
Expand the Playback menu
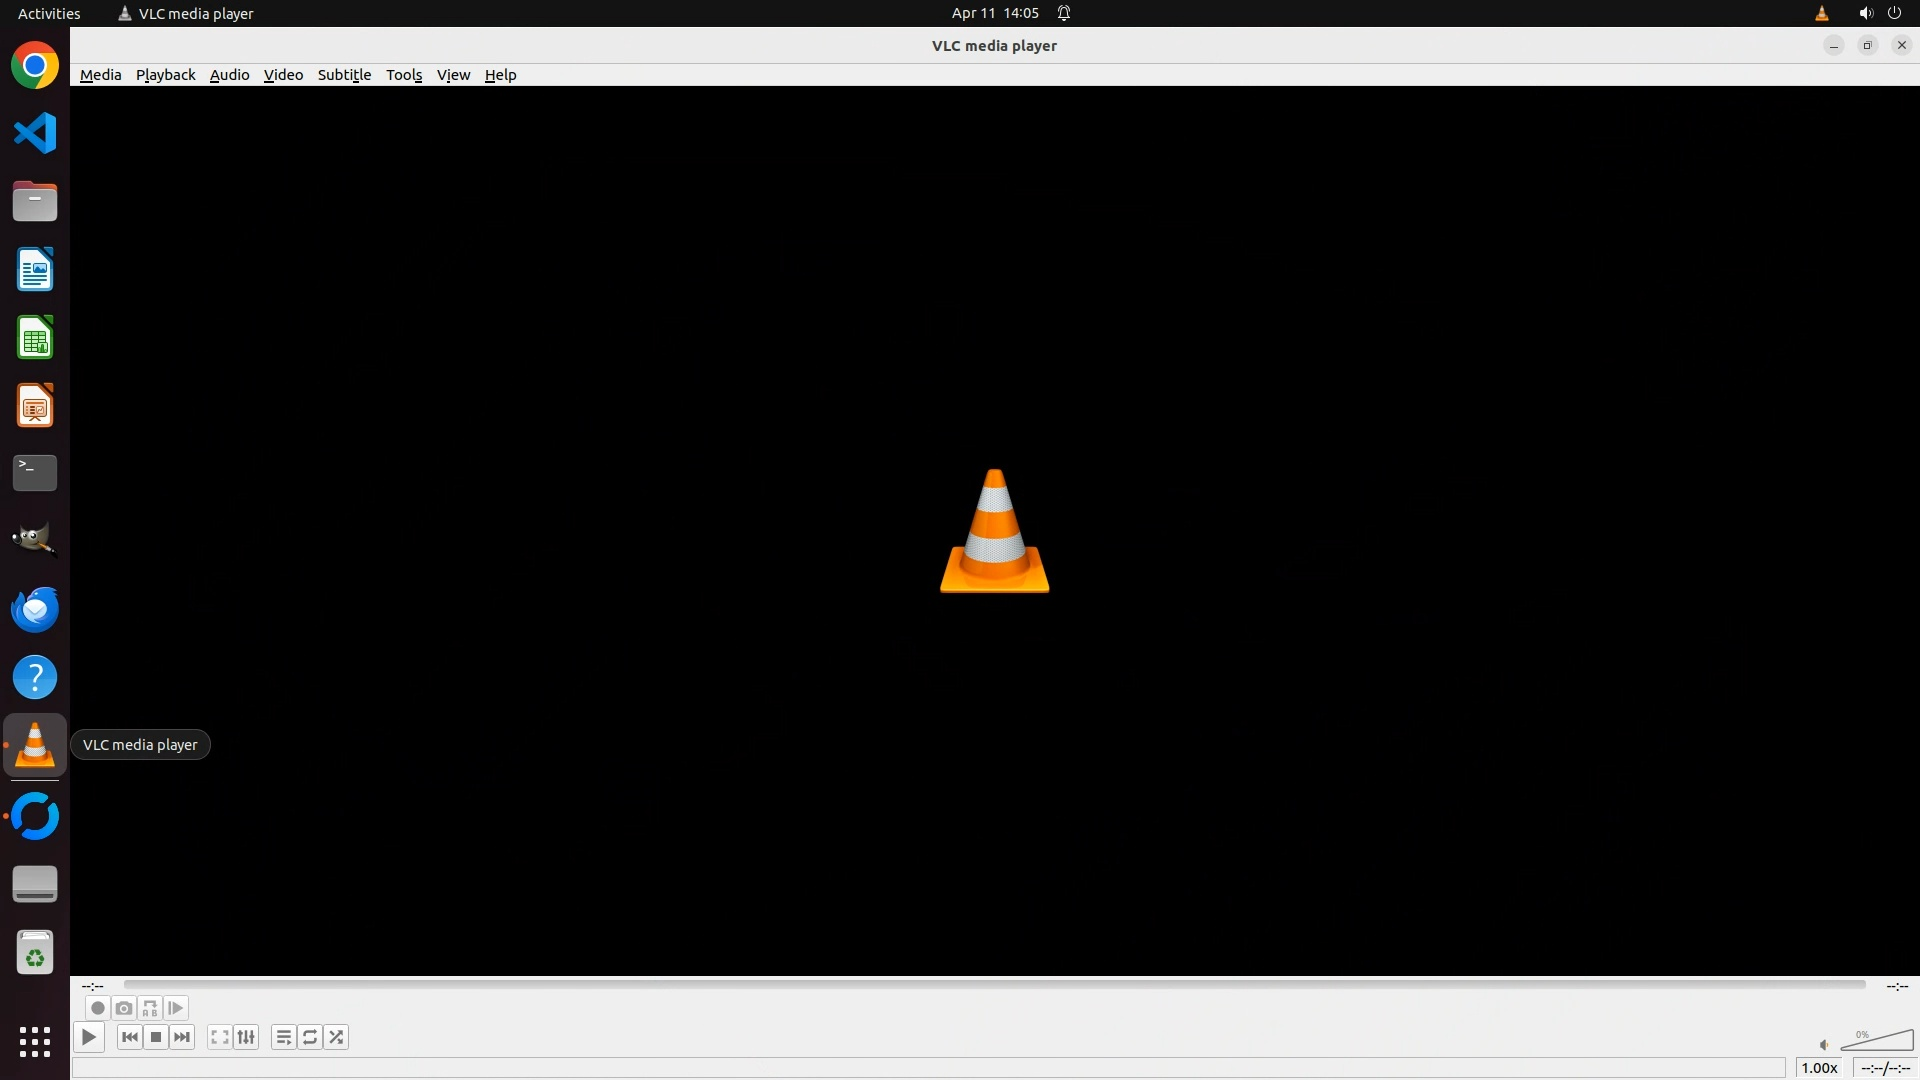pos(165,75)
